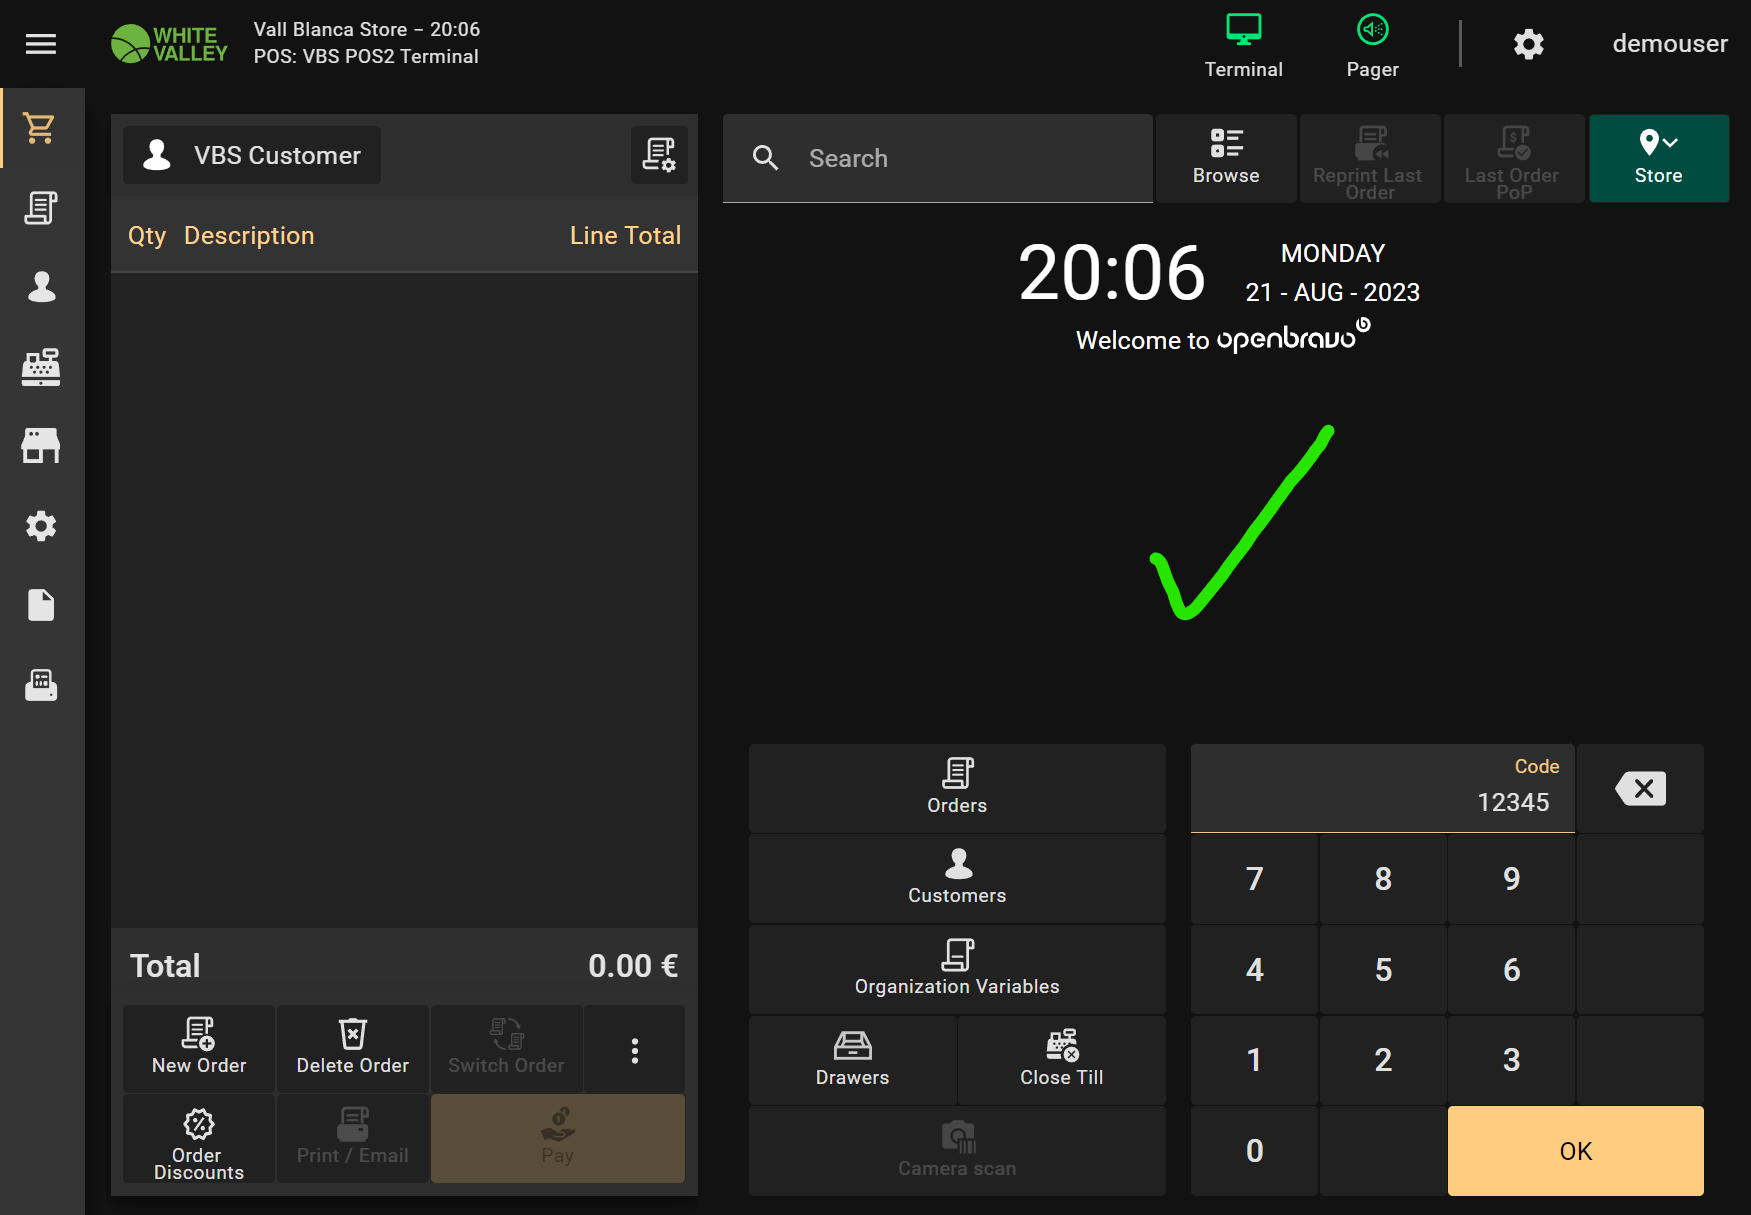Screen dimensions: 1751x1215
Task: Select the shopping cart sidebar icon
Action: click(x=41, y=128)
